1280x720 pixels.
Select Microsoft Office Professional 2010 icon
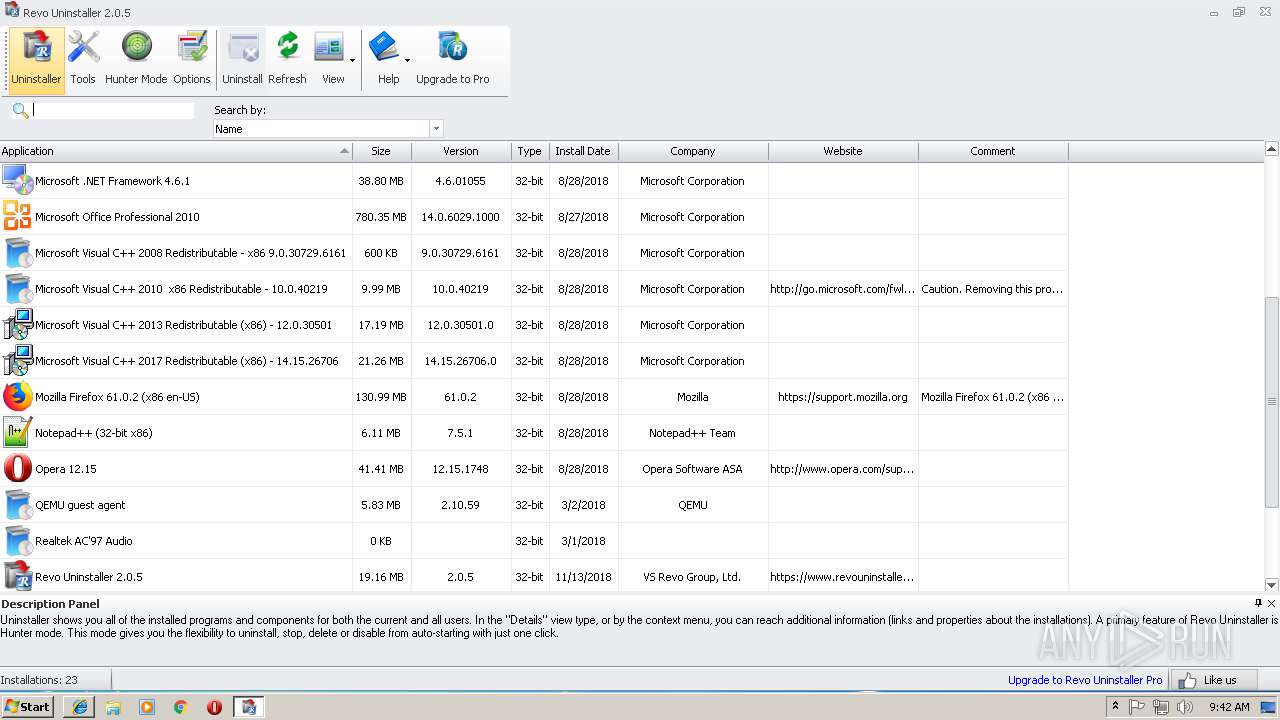tap(17, 217)
